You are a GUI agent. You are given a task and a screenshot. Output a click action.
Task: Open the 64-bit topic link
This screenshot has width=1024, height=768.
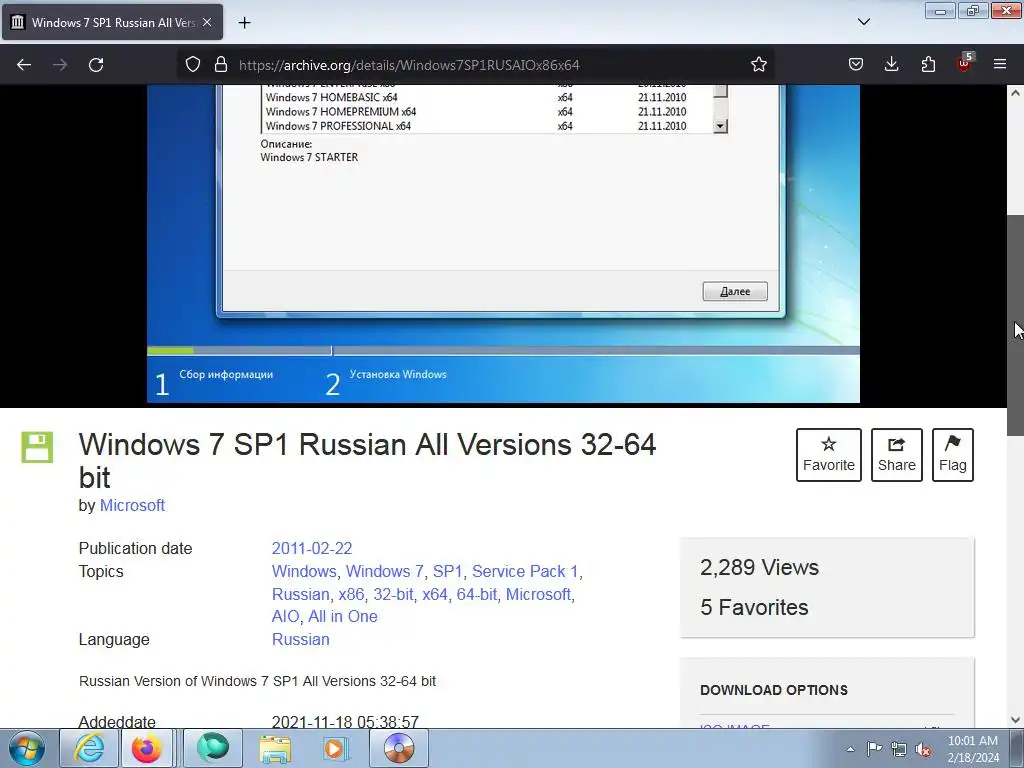coord(477,594)
